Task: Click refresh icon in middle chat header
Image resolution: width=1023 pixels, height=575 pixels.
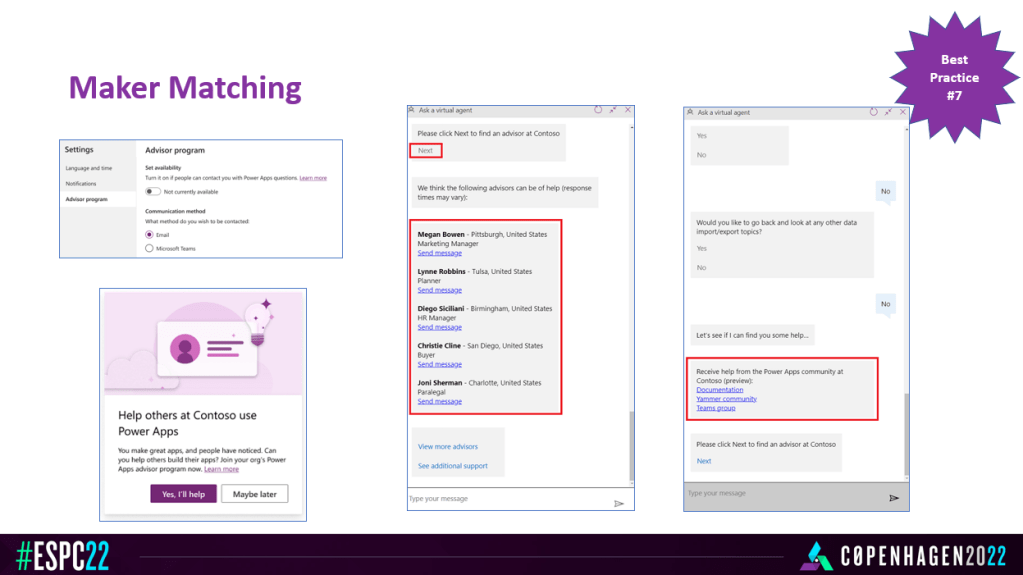Action: (597, 110)
